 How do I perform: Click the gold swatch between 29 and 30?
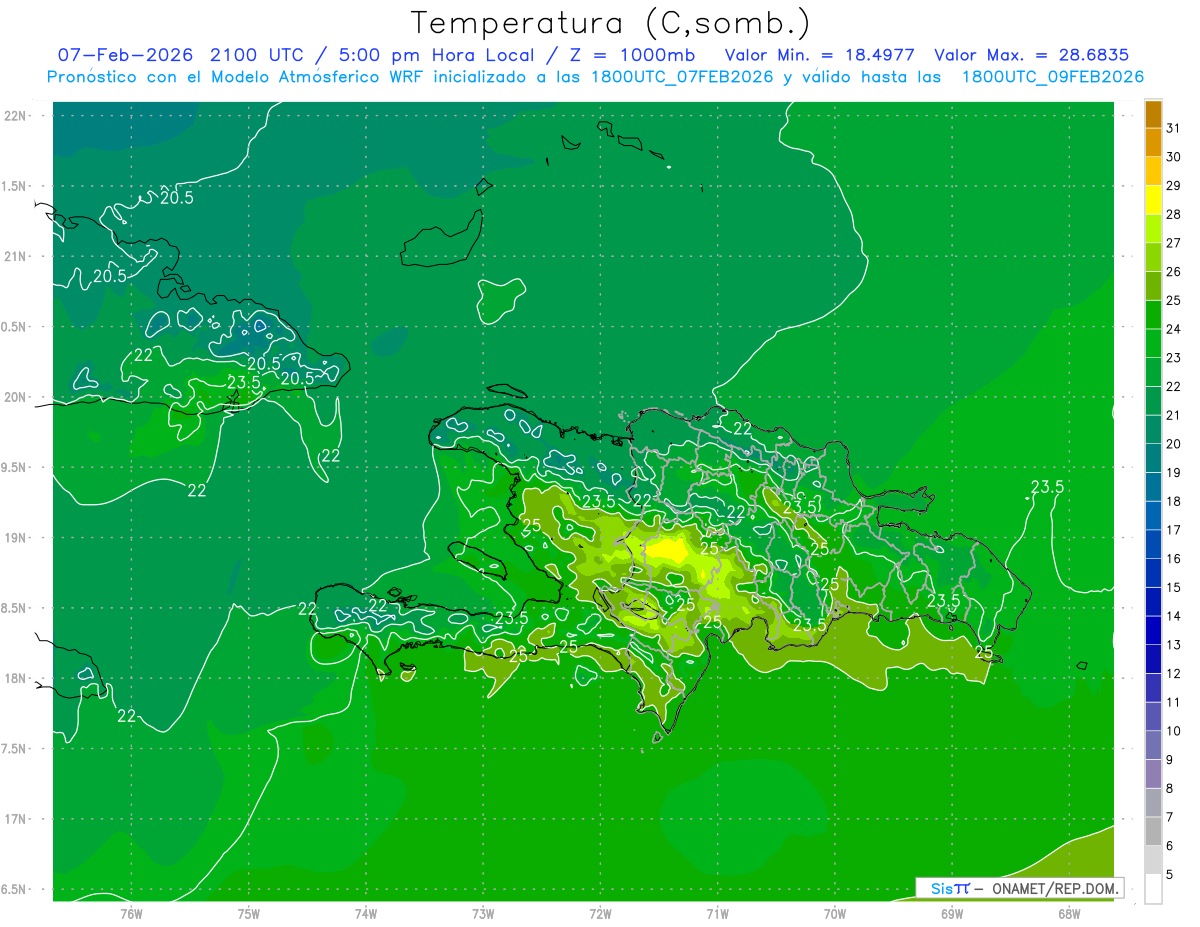[1153, 171]
